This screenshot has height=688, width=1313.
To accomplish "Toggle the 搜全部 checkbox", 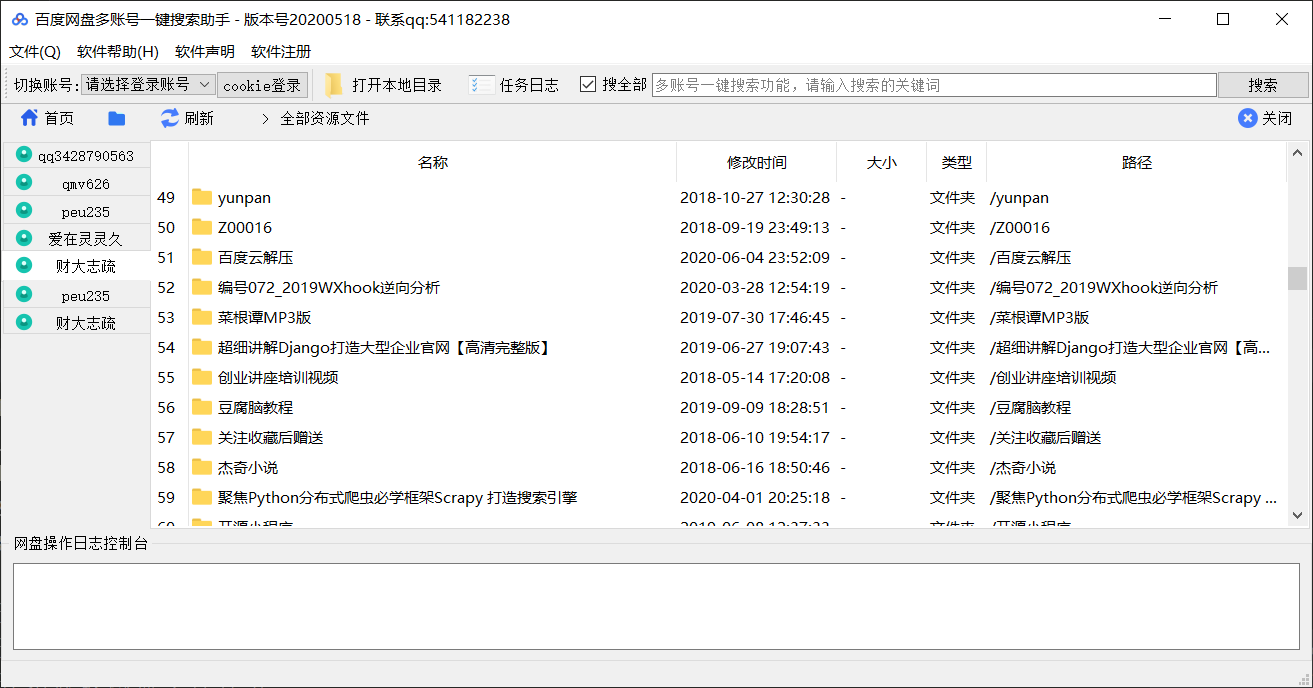I will click(589, 84).
